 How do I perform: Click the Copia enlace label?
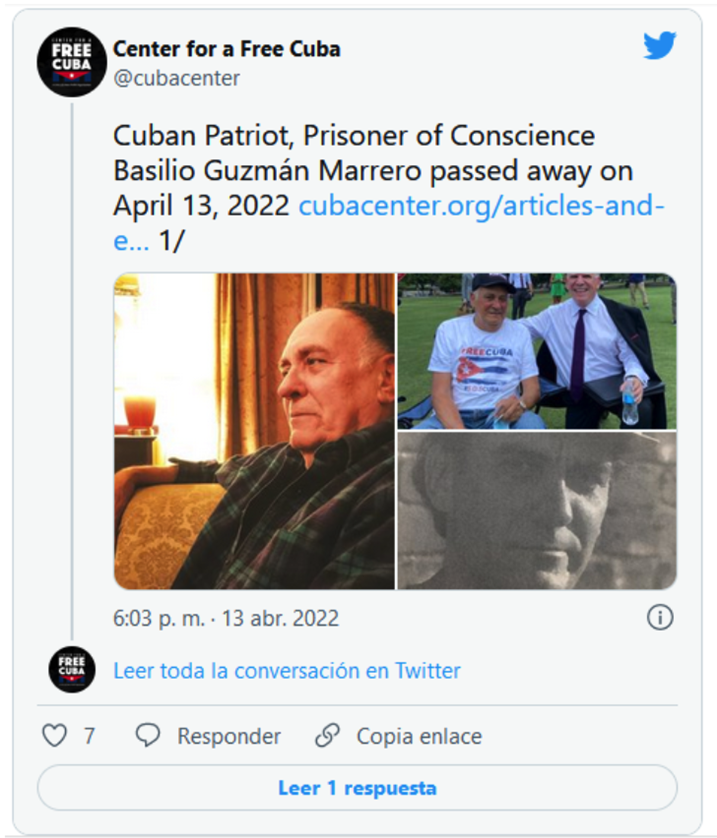419,736
